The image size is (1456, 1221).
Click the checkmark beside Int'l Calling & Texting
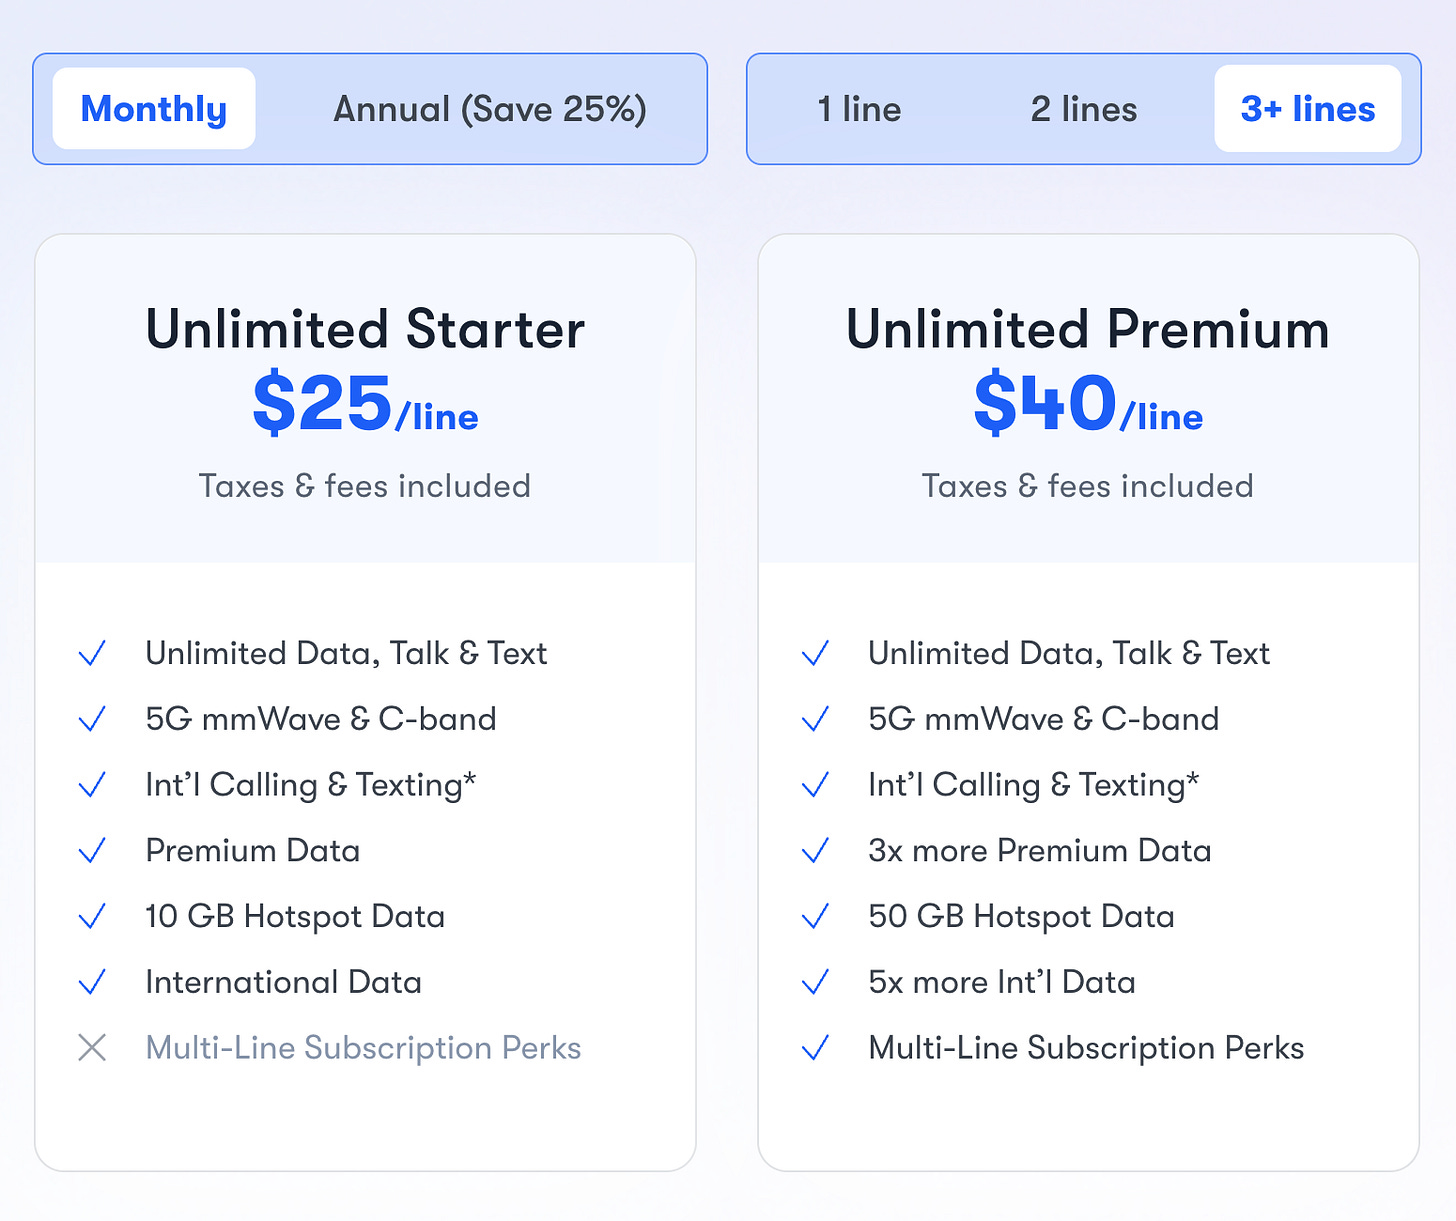pos(91,785)
